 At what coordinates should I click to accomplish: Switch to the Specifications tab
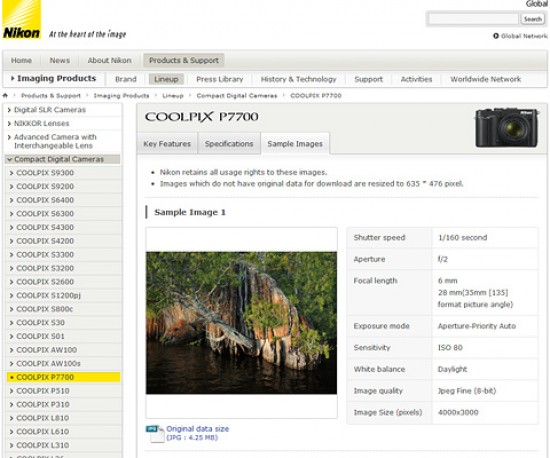click(229, 144)
